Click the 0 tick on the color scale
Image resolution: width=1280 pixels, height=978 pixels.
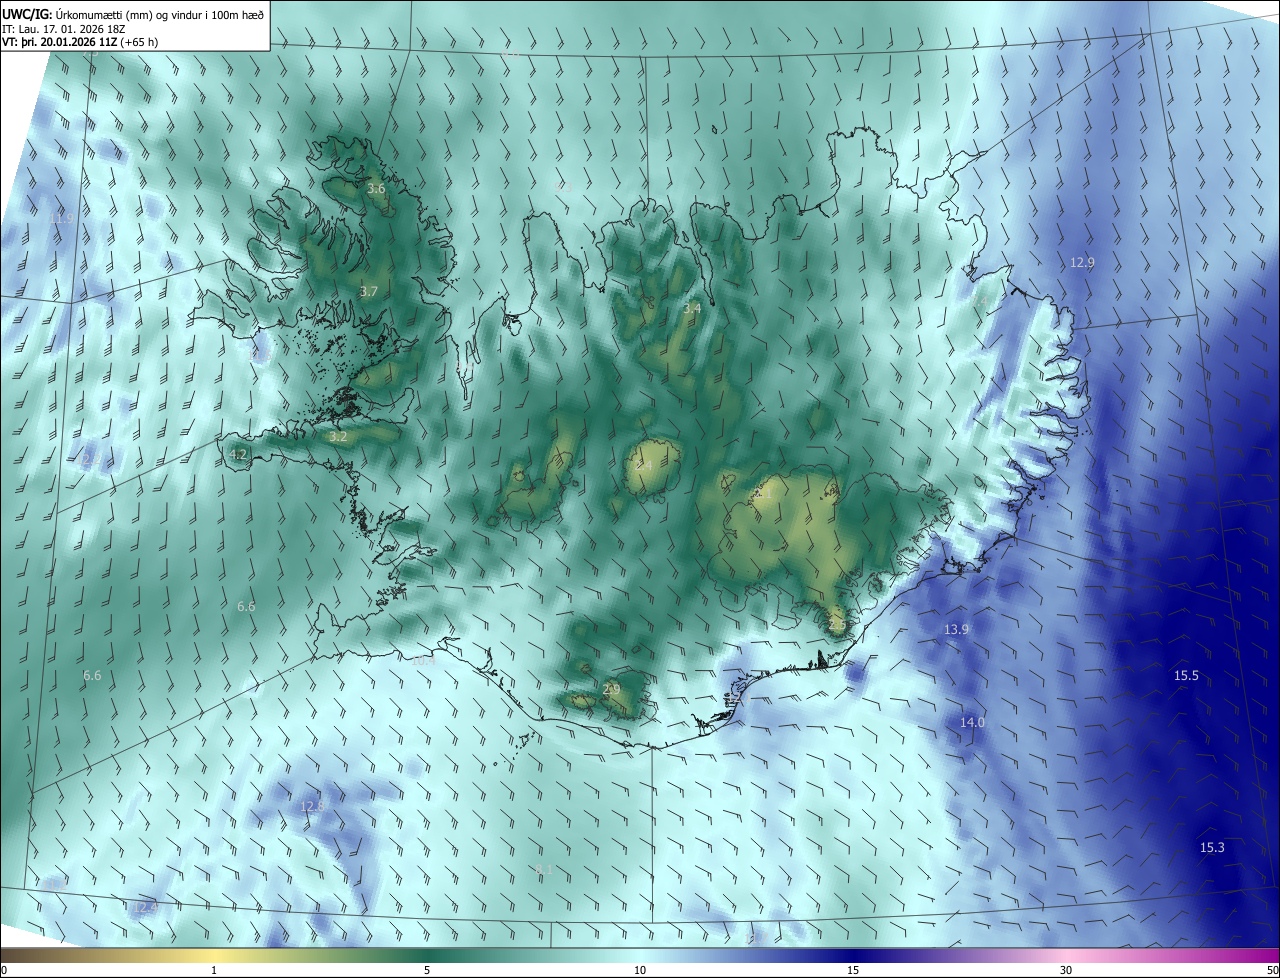[x=4, y=971]
